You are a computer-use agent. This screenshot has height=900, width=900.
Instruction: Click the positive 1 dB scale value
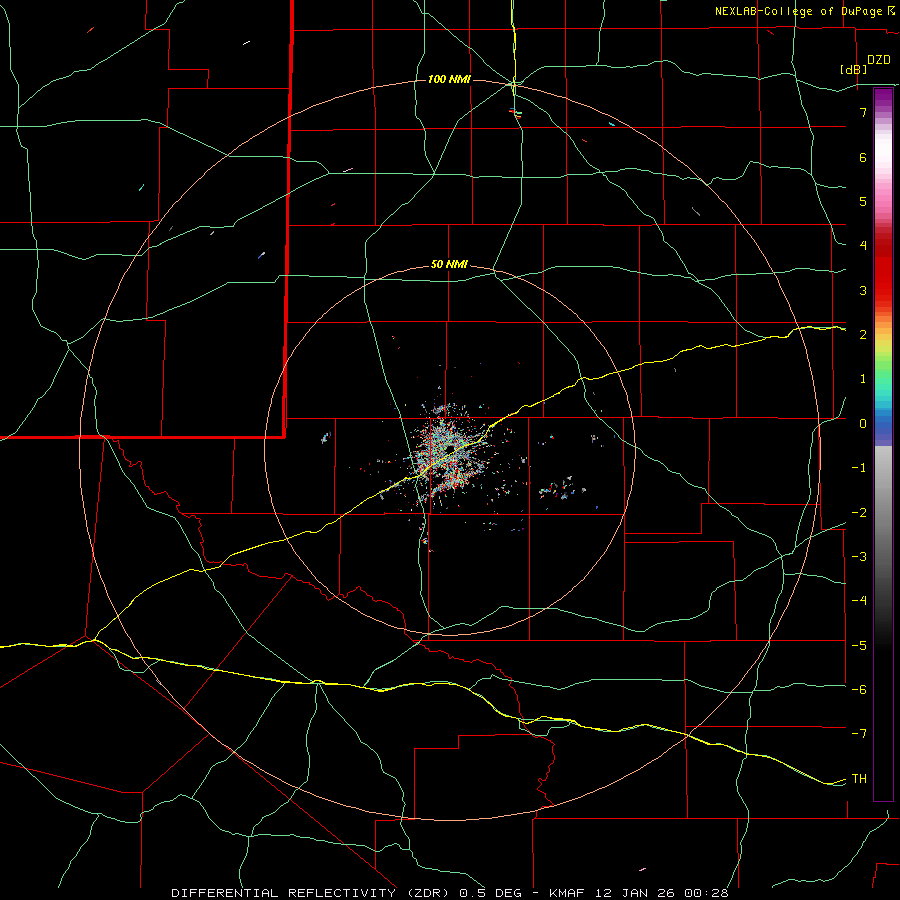[x=863, y=379]
